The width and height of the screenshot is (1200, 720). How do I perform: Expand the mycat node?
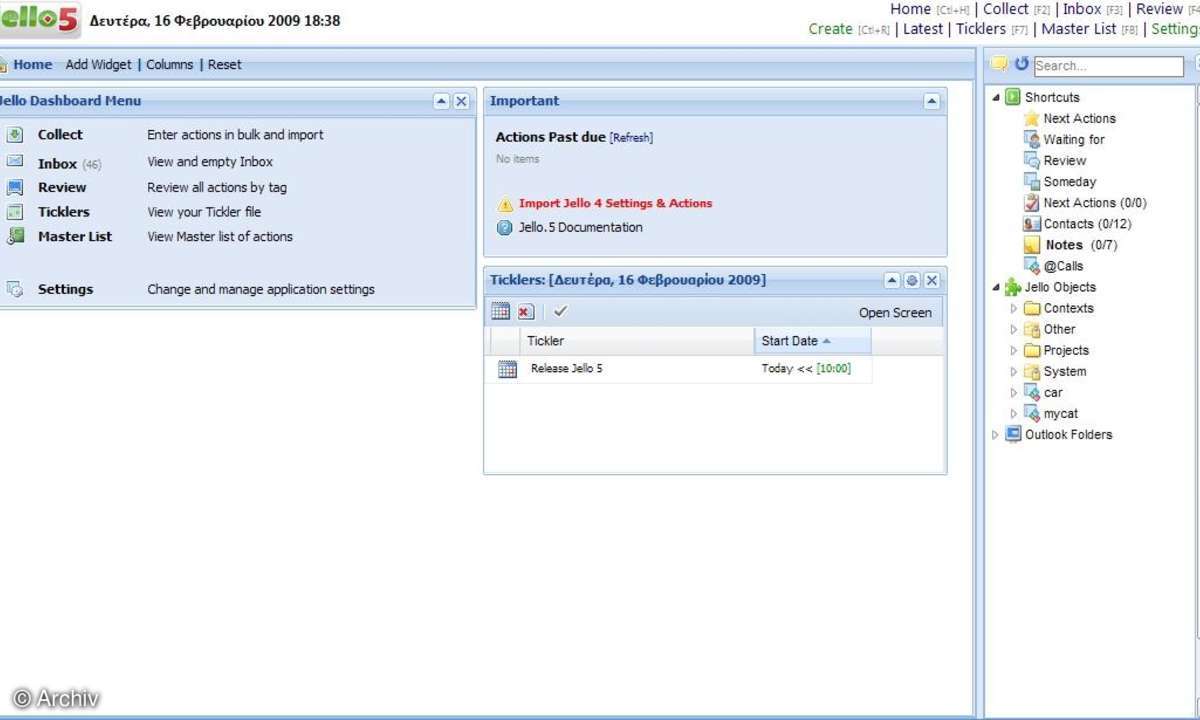tap(1014, 414)
